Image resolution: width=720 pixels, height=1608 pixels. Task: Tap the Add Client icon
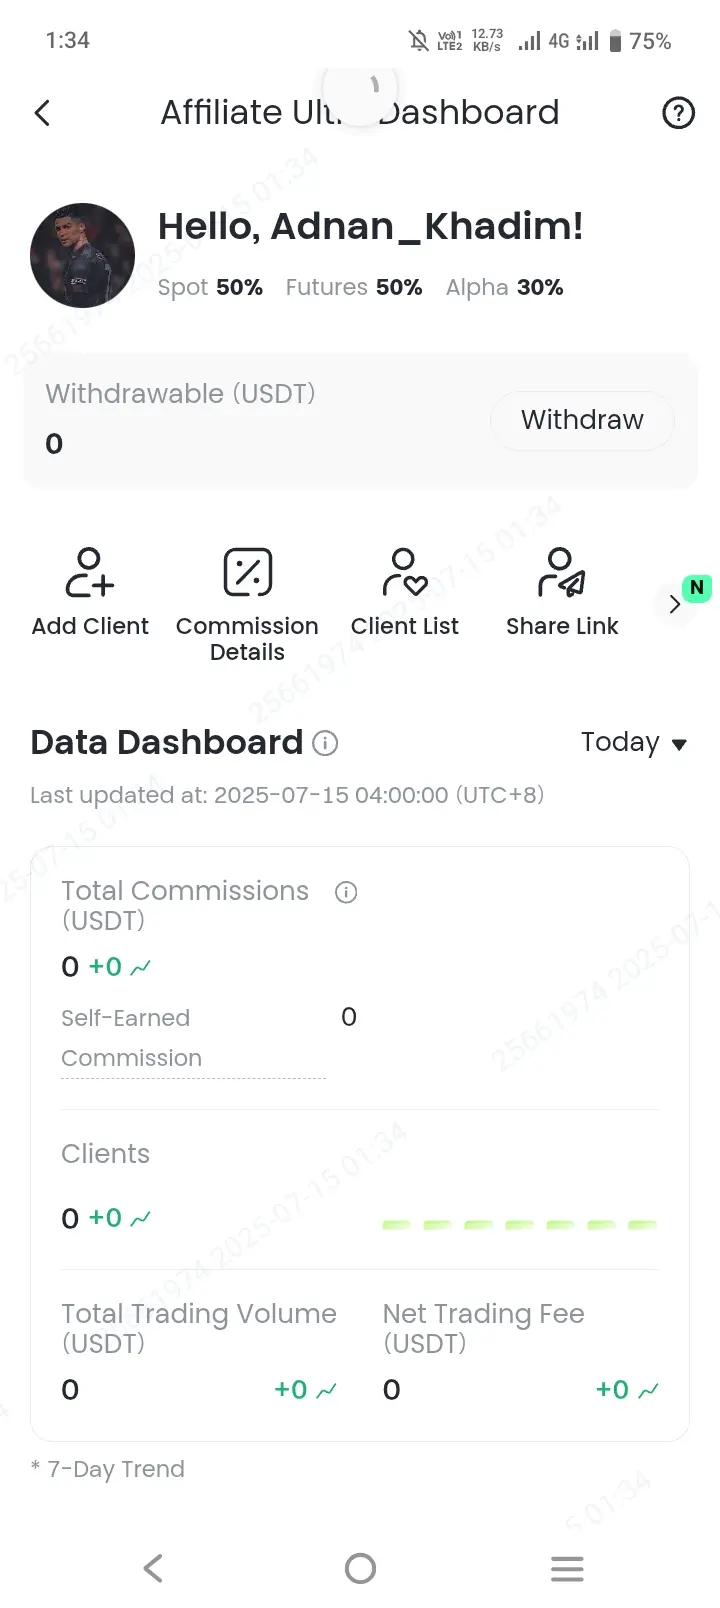click(90, 572)
